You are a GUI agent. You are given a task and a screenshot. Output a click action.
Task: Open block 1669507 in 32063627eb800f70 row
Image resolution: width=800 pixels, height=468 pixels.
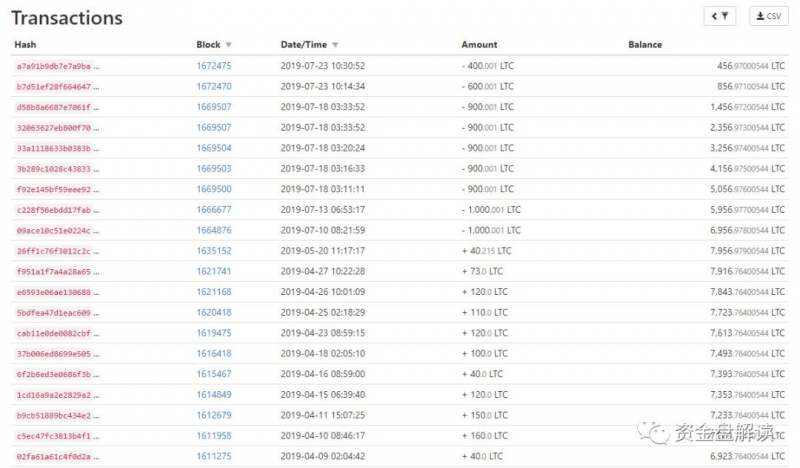(214, 127)
